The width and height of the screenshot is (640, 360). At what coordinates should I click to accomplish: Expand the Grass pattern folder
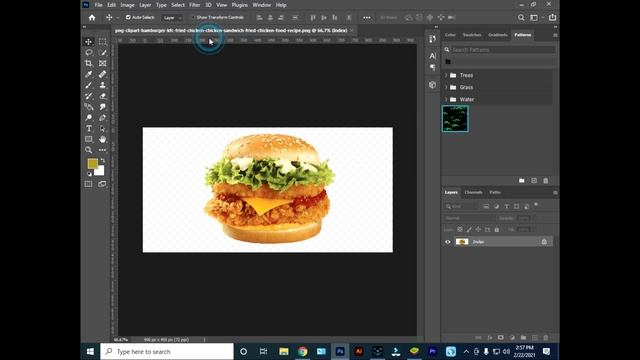[x=446, y=87]
